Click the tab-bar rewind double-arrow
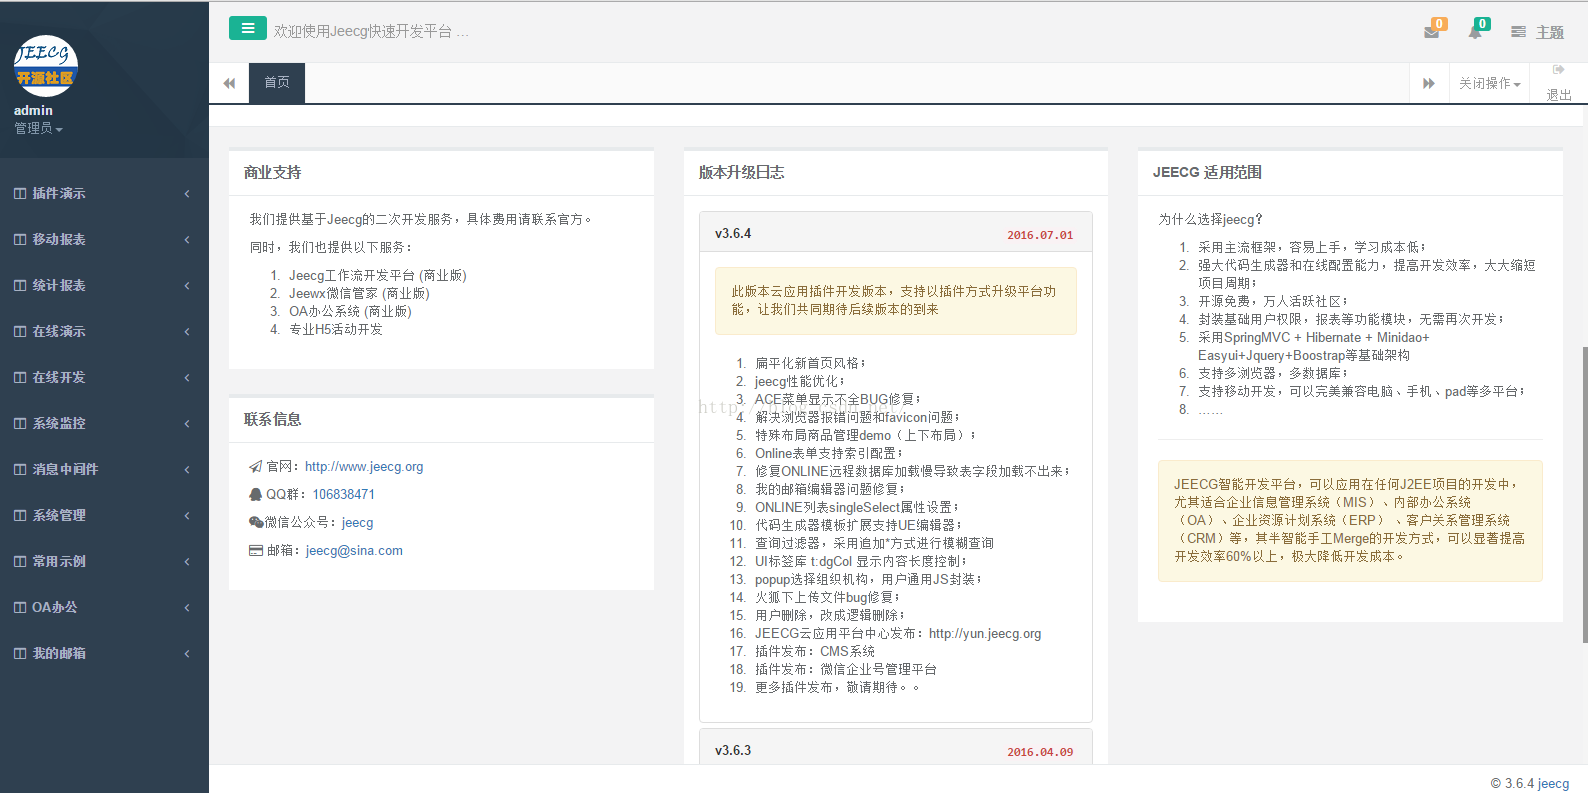The height and width of the screenshot is (793, 1588). (x=229, y=83)
